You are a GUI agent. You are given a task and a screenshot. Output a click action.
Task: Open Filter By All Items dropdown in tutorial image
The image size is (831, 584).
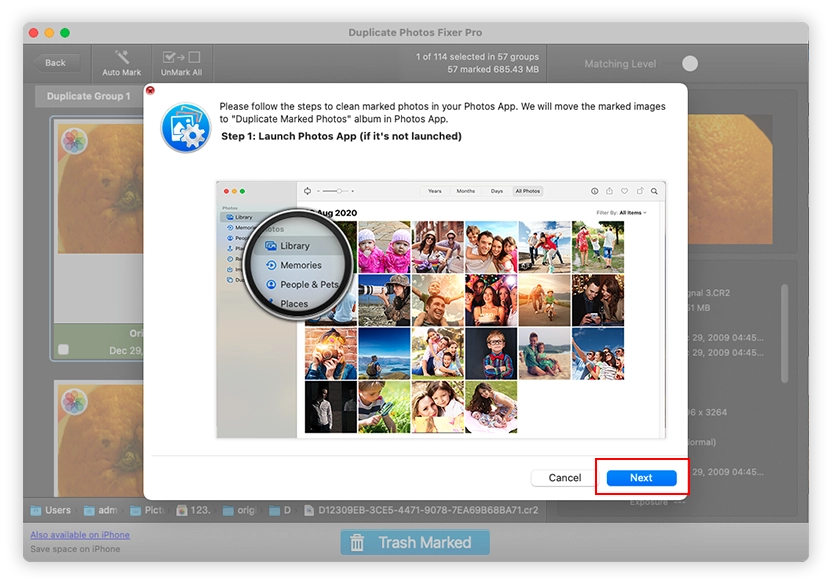pyautogui.click(x=621, y=213)
